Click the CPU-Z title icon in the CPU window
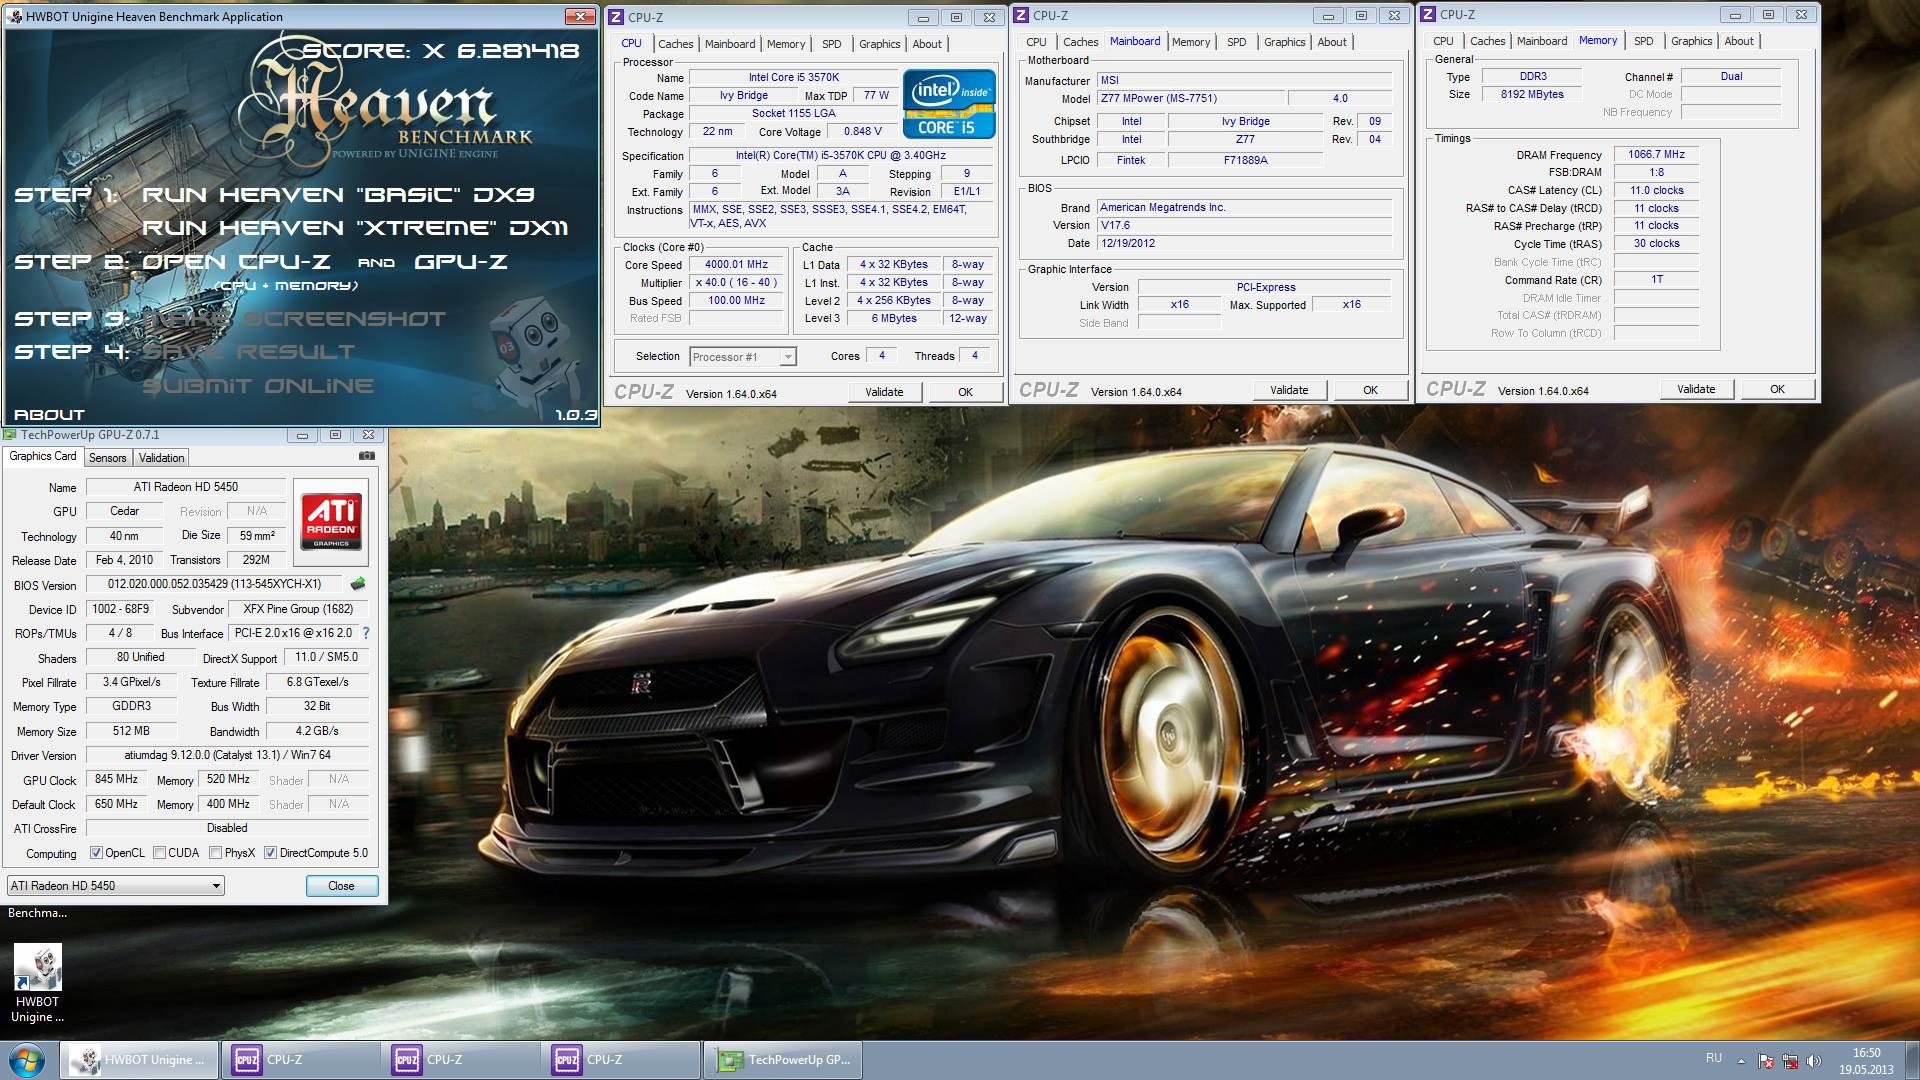Image resolution: width=1920 pixels, height=1080 pixels. pos(617,17)
